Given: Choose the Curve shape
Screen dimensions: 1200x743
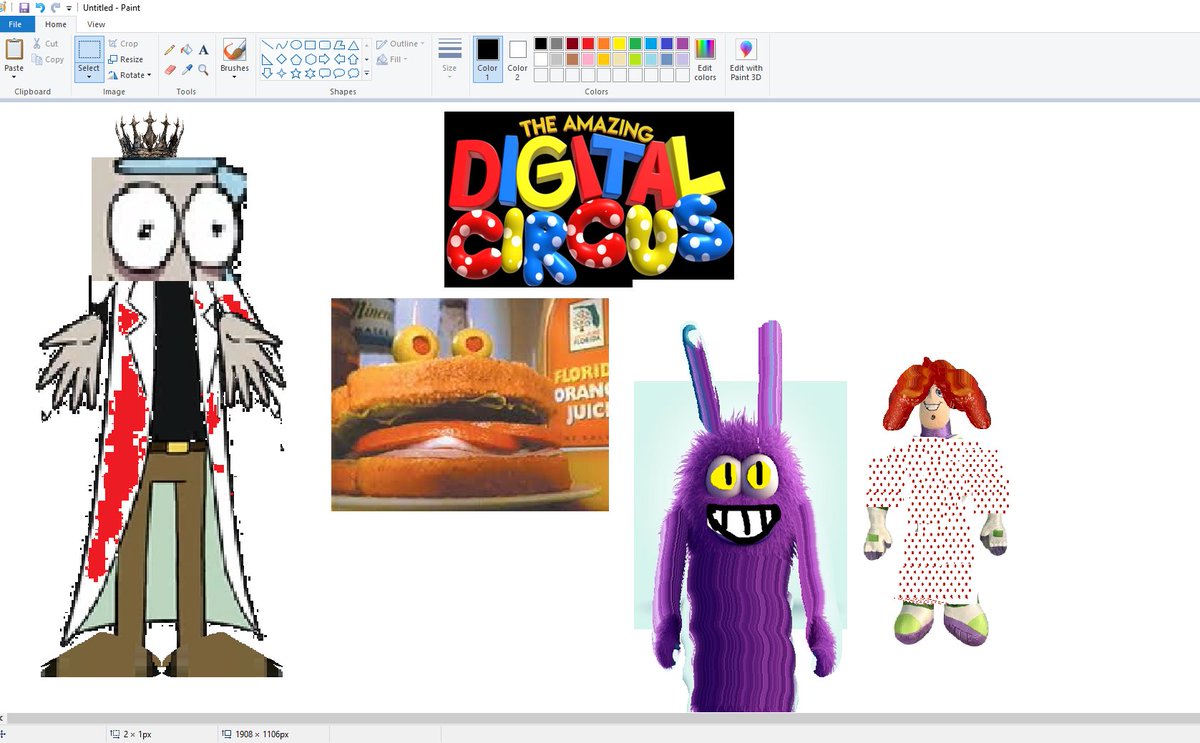Looking at the screenshot, I should (282, 45).
